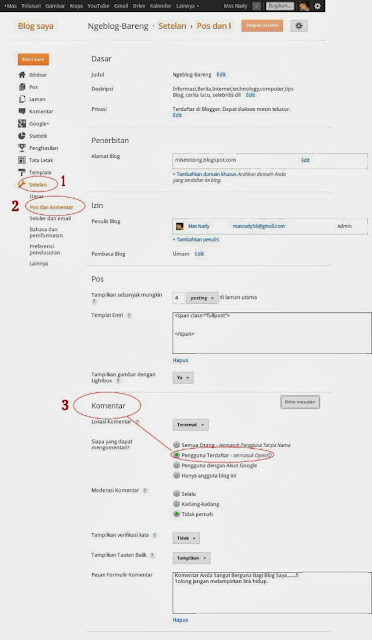This screenshot has width=372, height=640.
Task: Open Lightbox Ya dropdown
Action: click(x=183, y=378)
